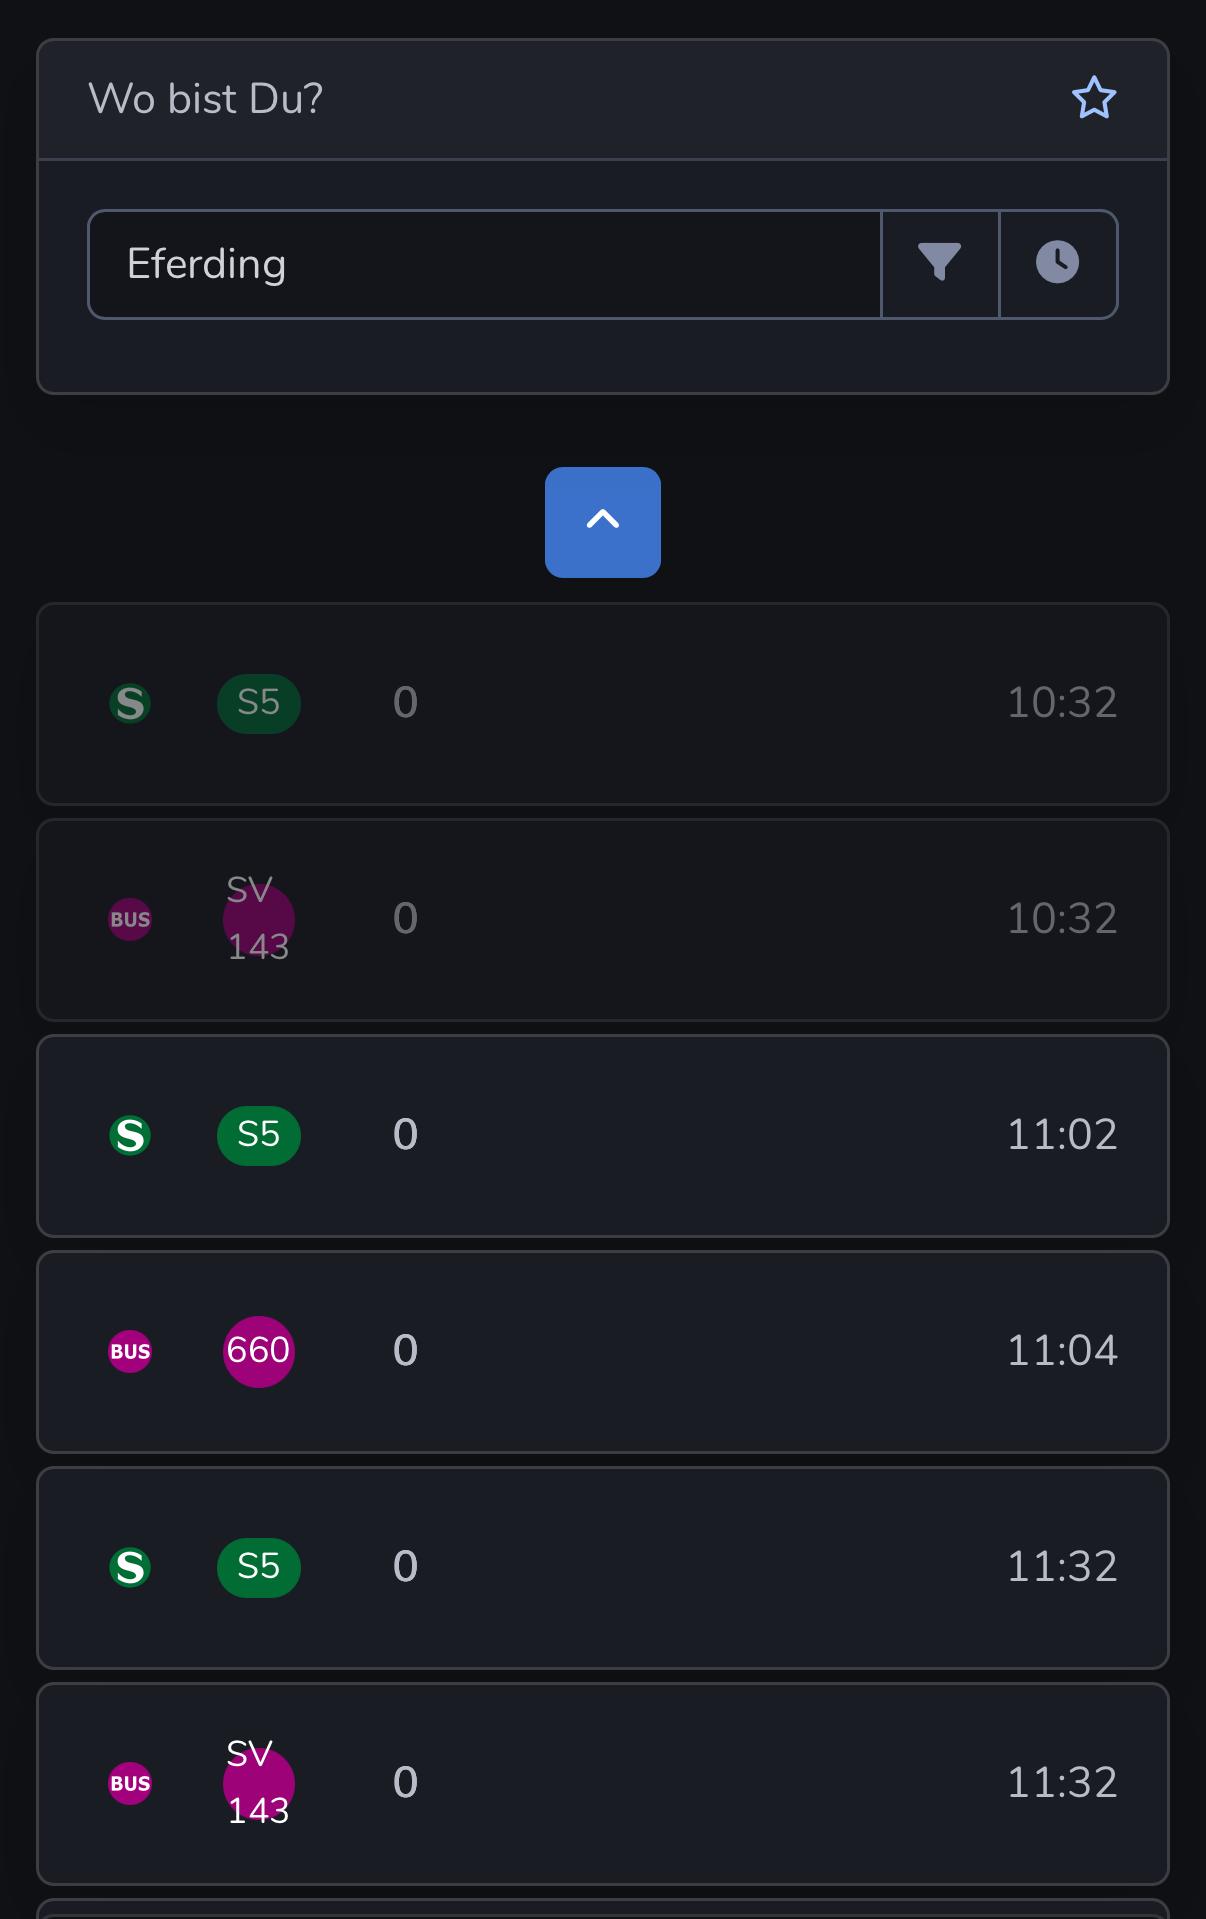Screen dimensions: 1206x1919
Task: Click the faded BUS icon at 10:32
Action: click(x=130, y=920)
